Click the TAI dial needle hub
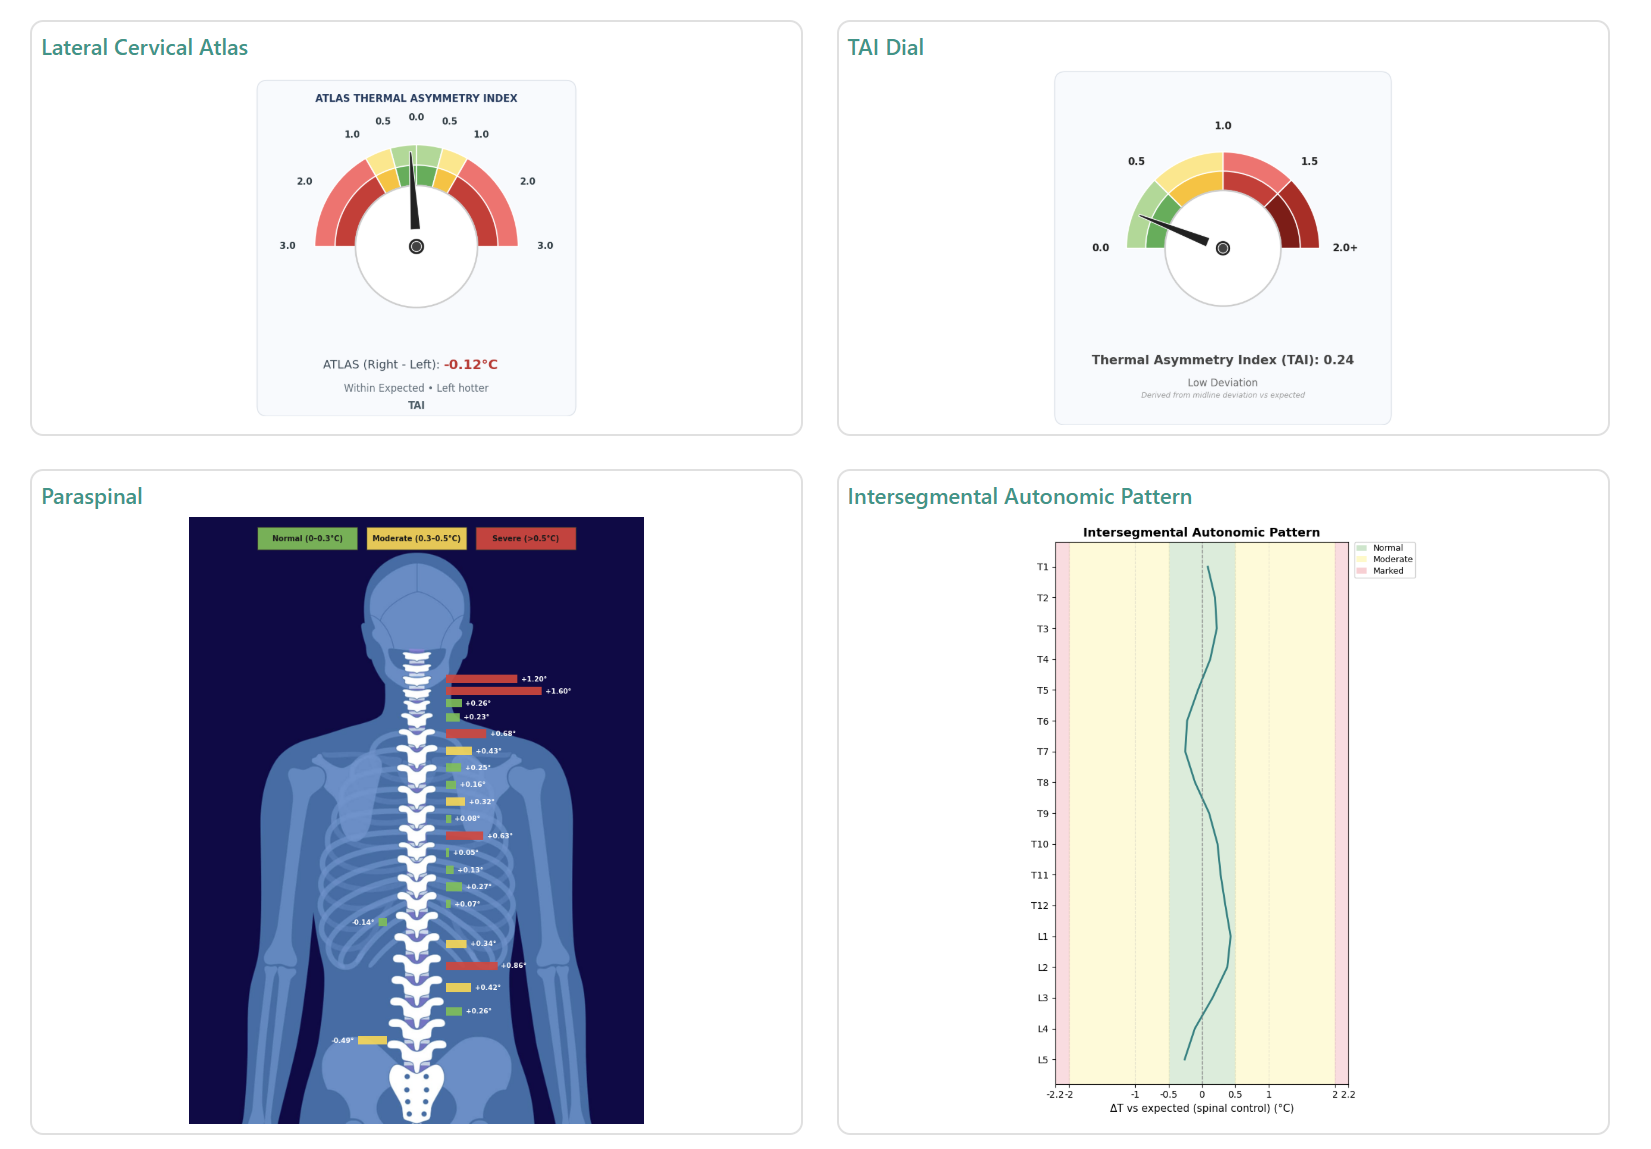The width and height of the screenshot is (1651, 1149). 1223,248
